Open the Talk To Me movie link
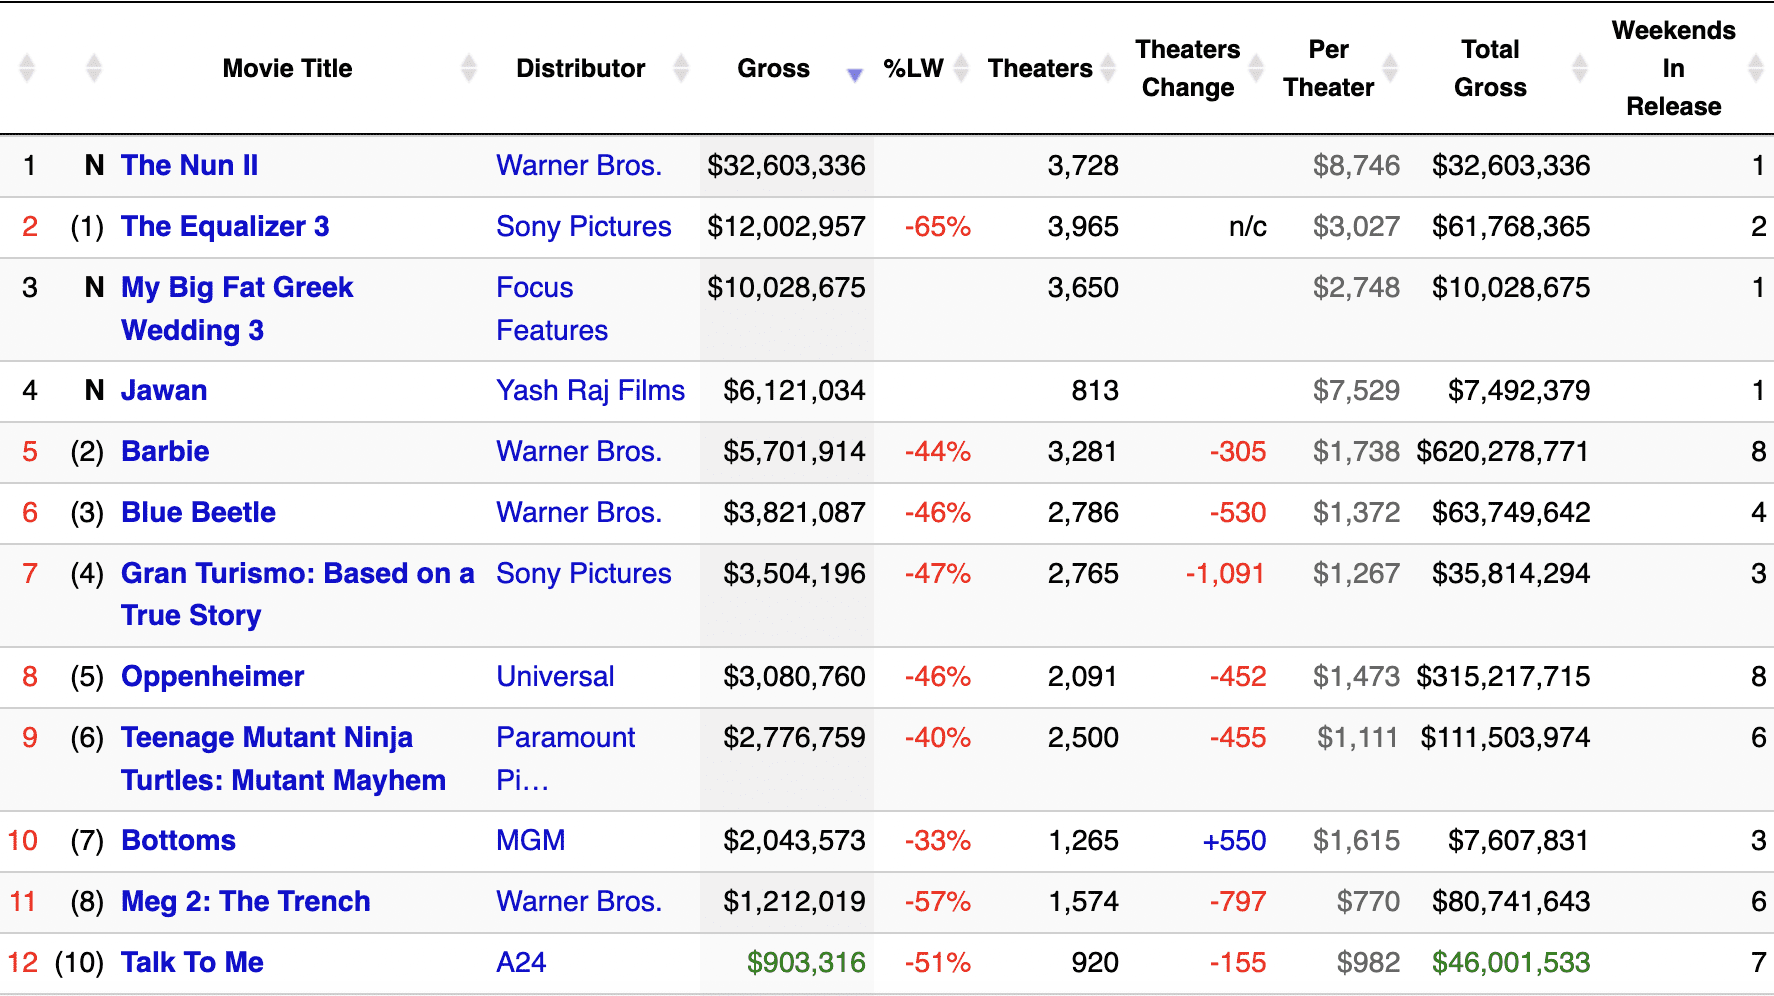Viewport: 1774px width, 996px height. (192, 962)
